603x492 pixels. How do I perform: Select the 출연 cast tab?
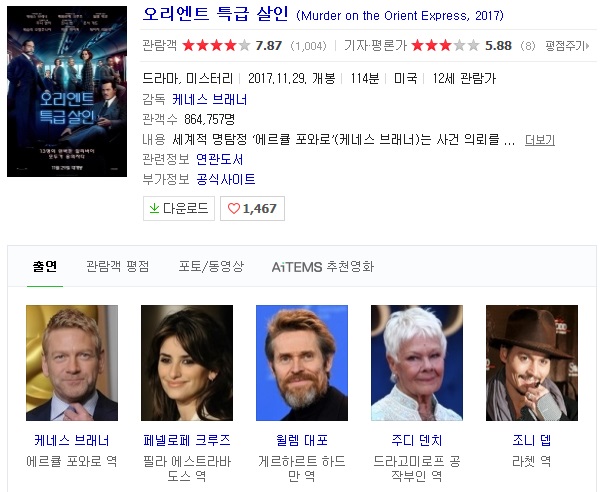click(x=45, y=266)
